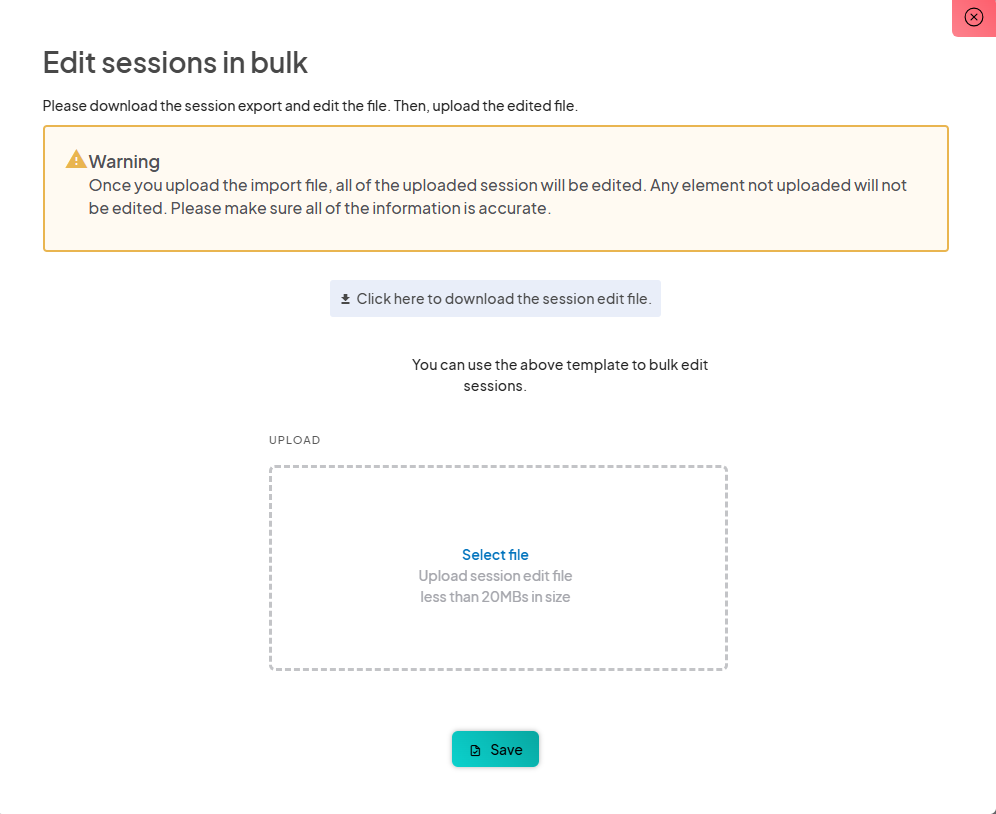Click the "You can use the above template" text
The height and width of the screenshot is (814, 996).
point(559,365)
